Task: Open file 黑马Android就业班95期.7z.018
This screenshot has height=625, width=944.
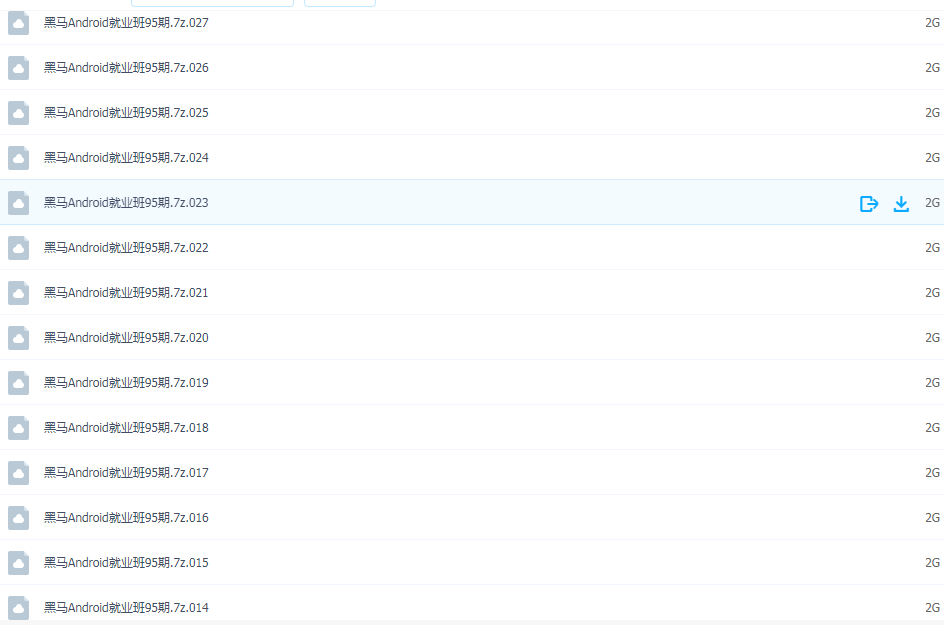Action: [x=126, y=428]
